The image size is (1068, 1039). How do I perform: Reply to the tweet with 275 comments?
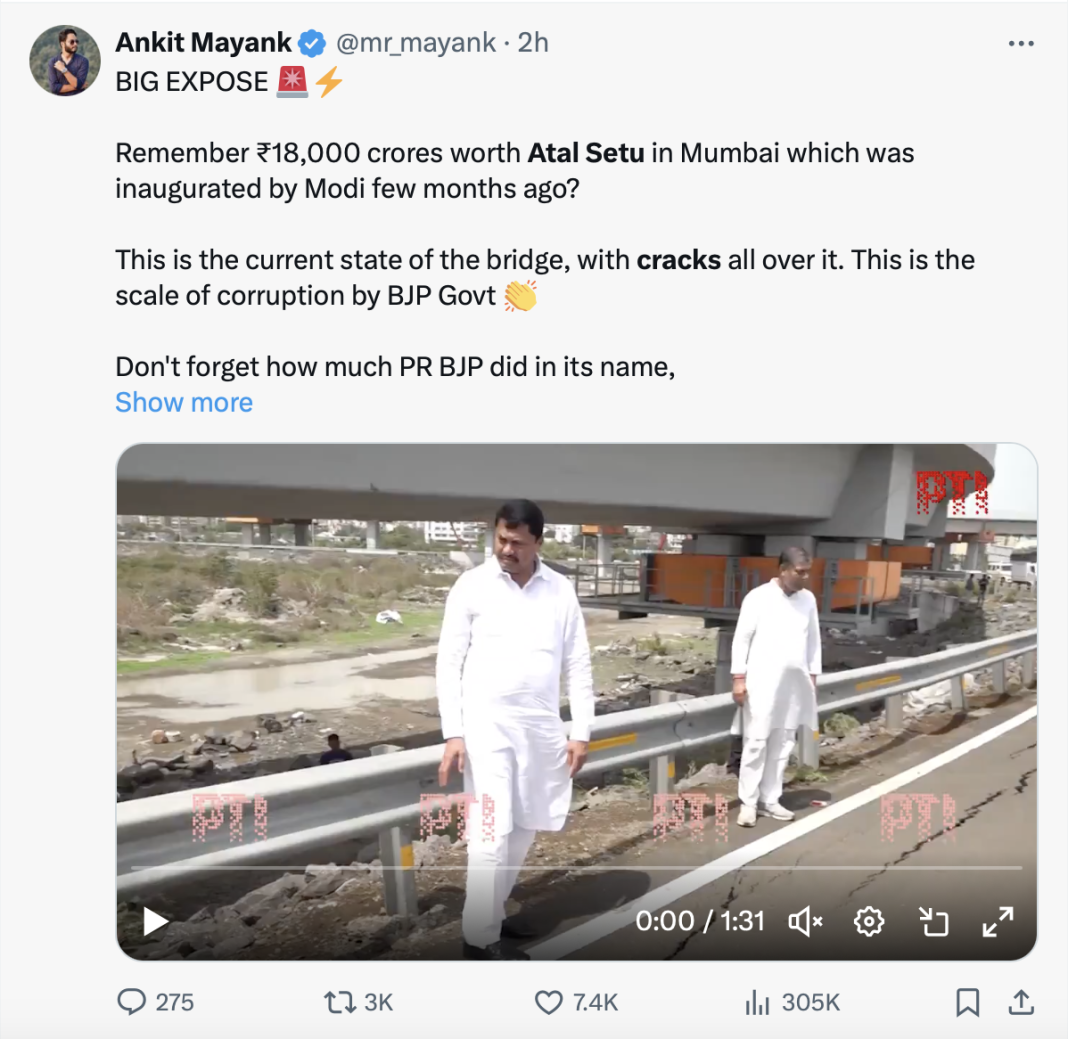132,1002
